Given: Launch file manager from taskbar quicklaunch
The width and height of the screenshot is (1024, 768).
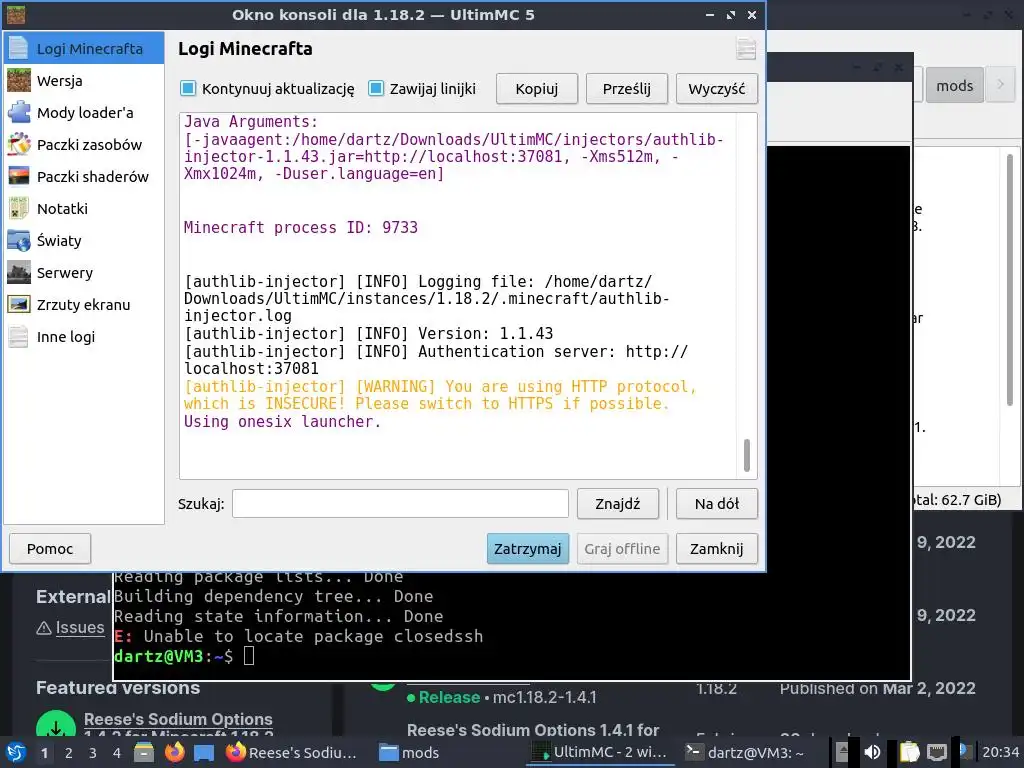Looking at the screenshot, I should tap(144, 752).
